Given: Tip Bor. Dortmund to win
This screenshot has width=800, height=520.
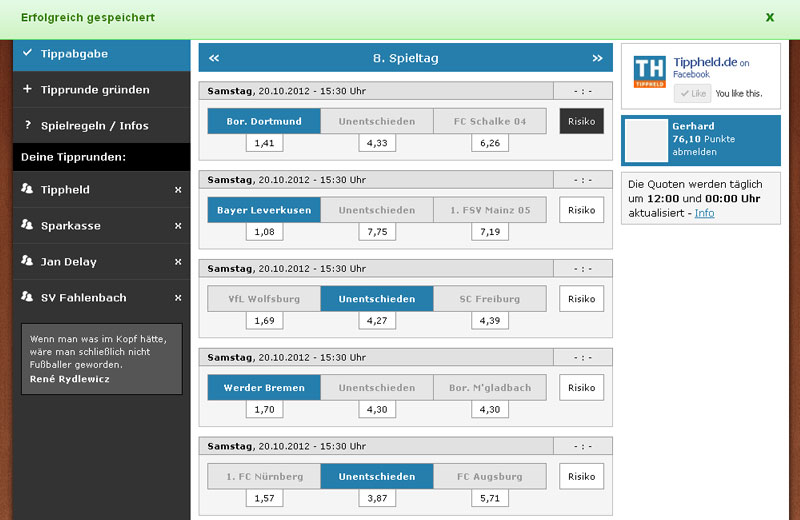Looking at the screenshot, I should pyautogui.click(x=264, y=121).
